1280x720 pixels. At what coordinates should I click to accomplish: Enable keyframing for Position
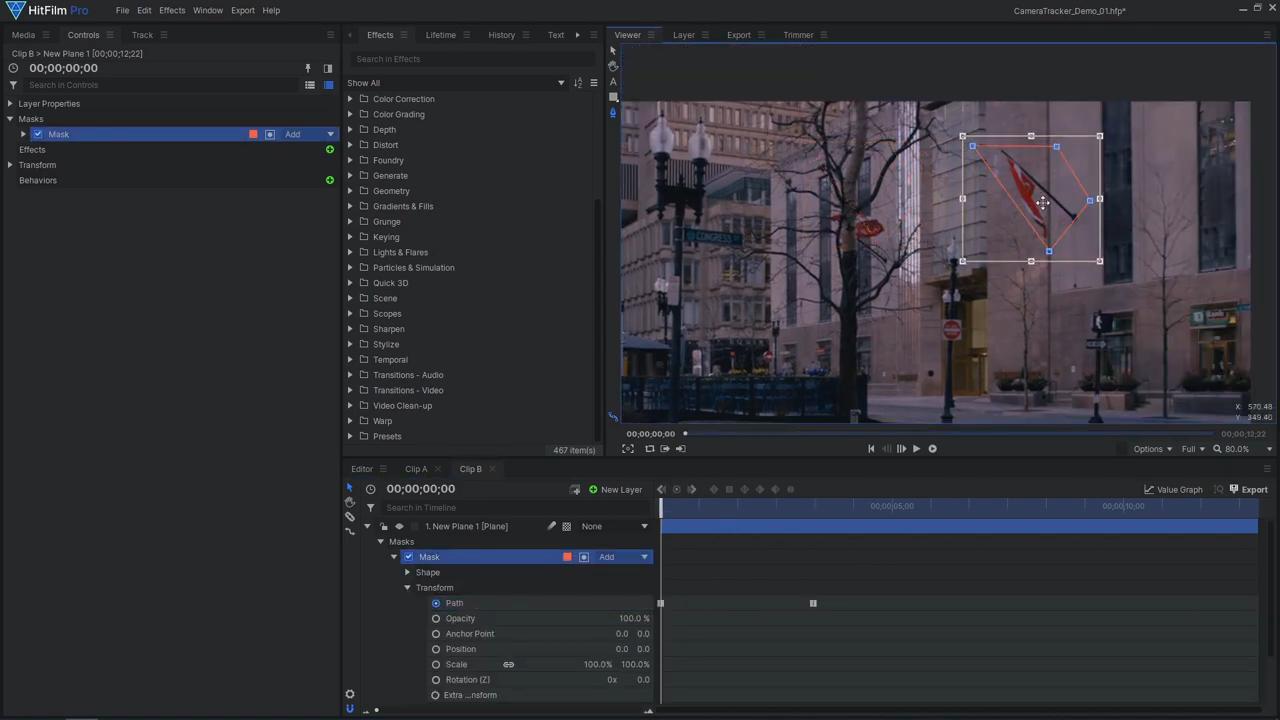pyautogui.click(x=436, y=649)
